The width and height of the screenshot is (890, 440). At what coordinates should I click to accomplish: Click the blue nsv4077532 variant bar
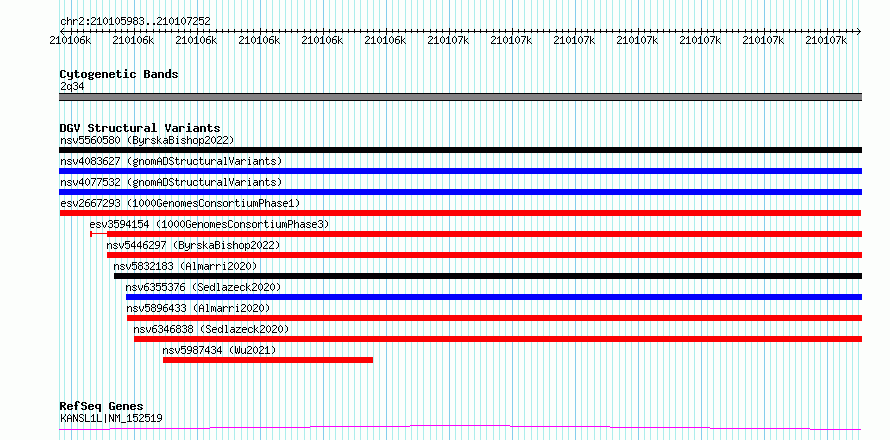pos(460,192)
